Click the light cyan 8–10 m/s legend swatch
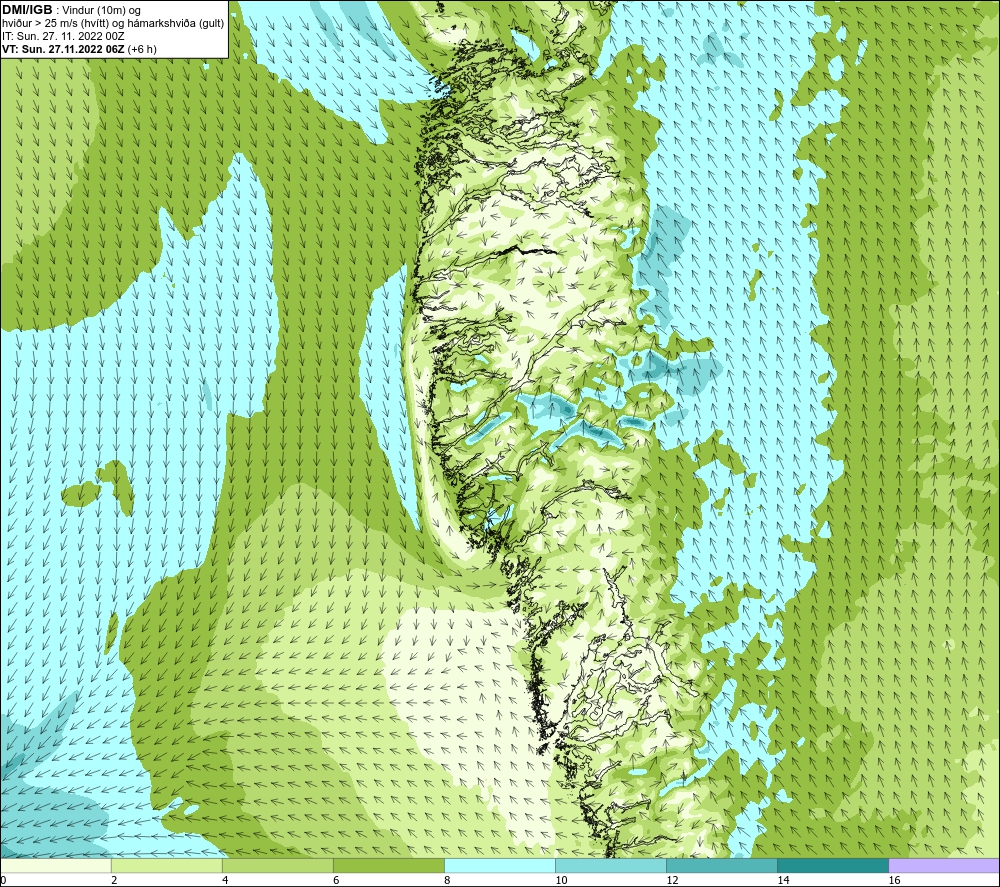The width and height of the screenshot is (1000, 887). [x=499, y=866]
